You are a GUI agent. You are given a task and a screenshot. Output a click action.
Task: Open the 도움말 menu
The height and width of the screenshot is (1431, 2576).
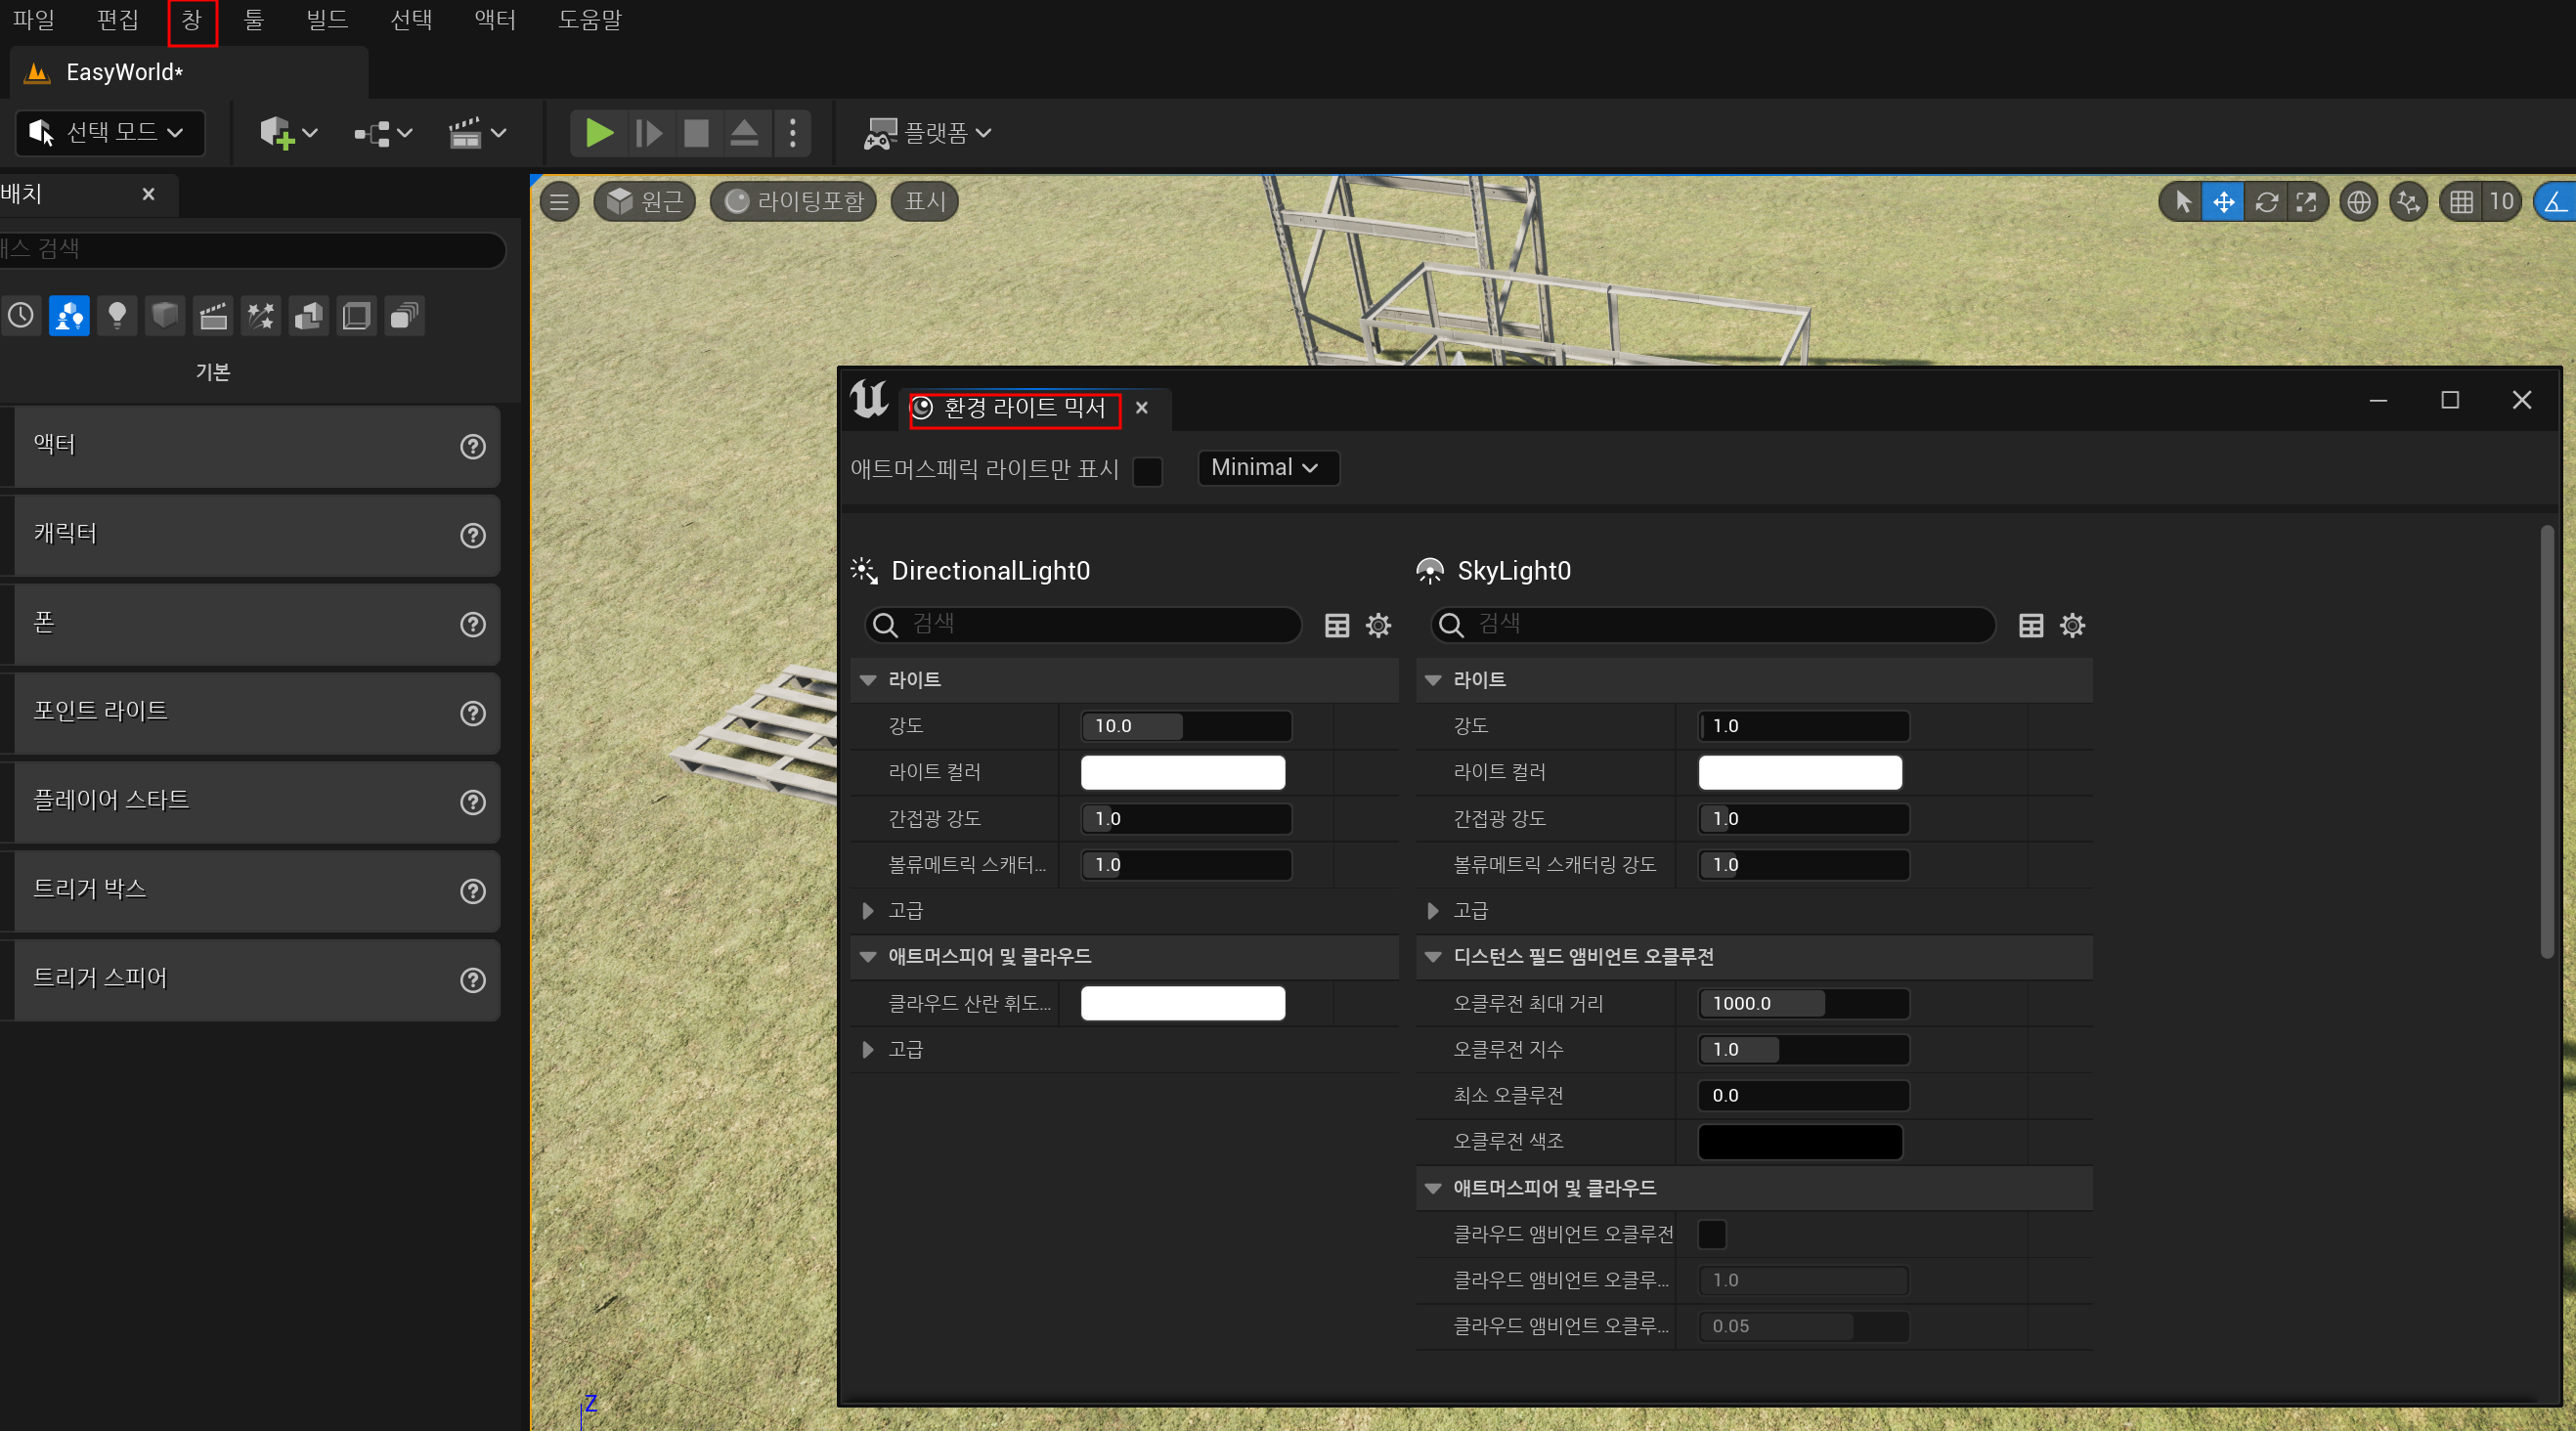(589, 20)
